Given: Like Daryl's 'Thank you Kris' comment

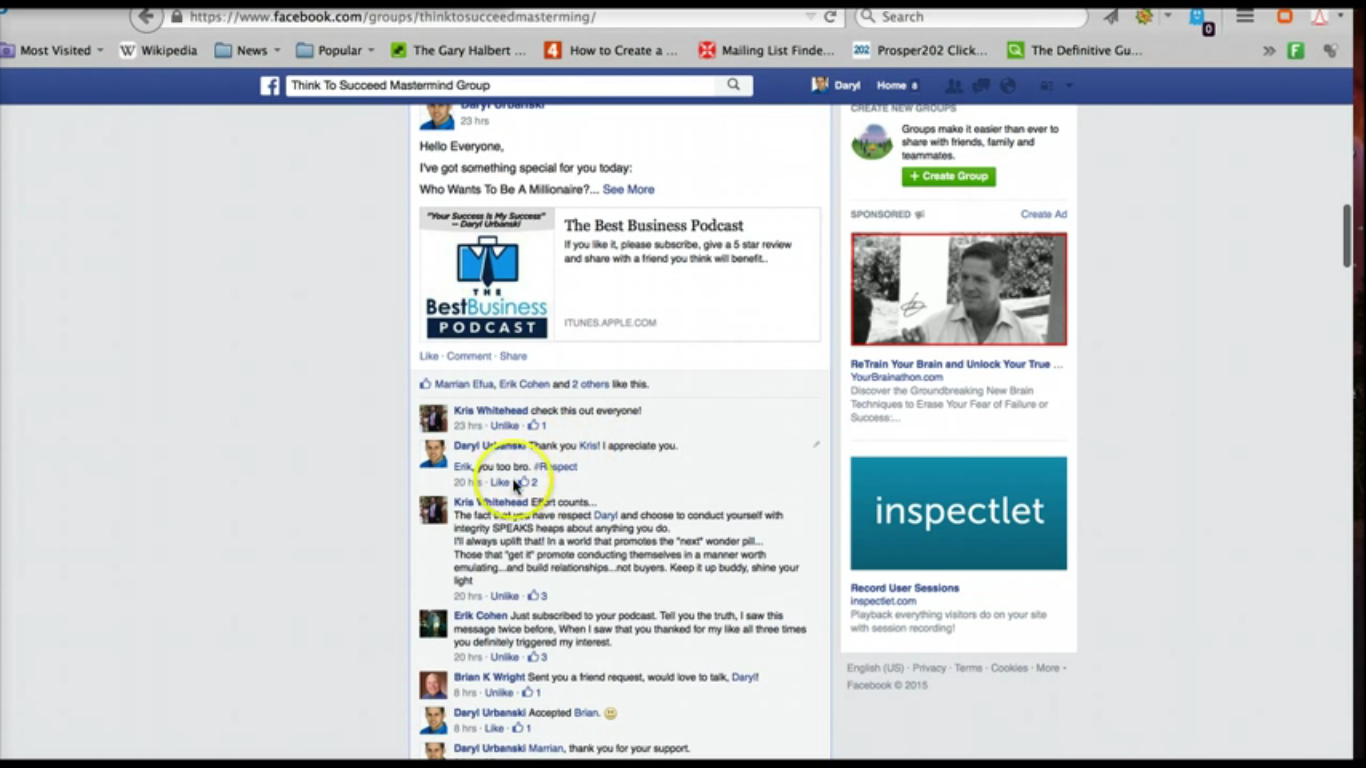Looking at the screenshot, I should coord(499,482).
